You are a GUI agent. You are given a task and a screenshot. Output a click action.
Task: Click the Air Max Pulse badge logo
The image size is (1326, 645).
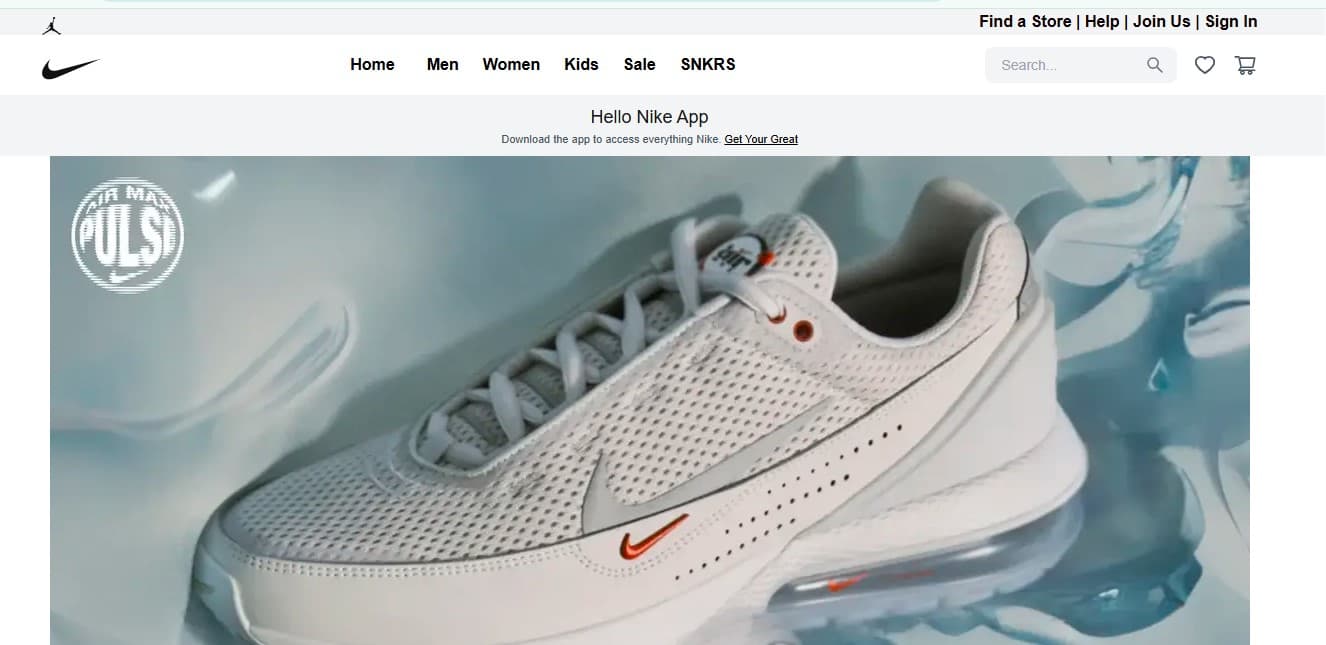click(128, 236)
